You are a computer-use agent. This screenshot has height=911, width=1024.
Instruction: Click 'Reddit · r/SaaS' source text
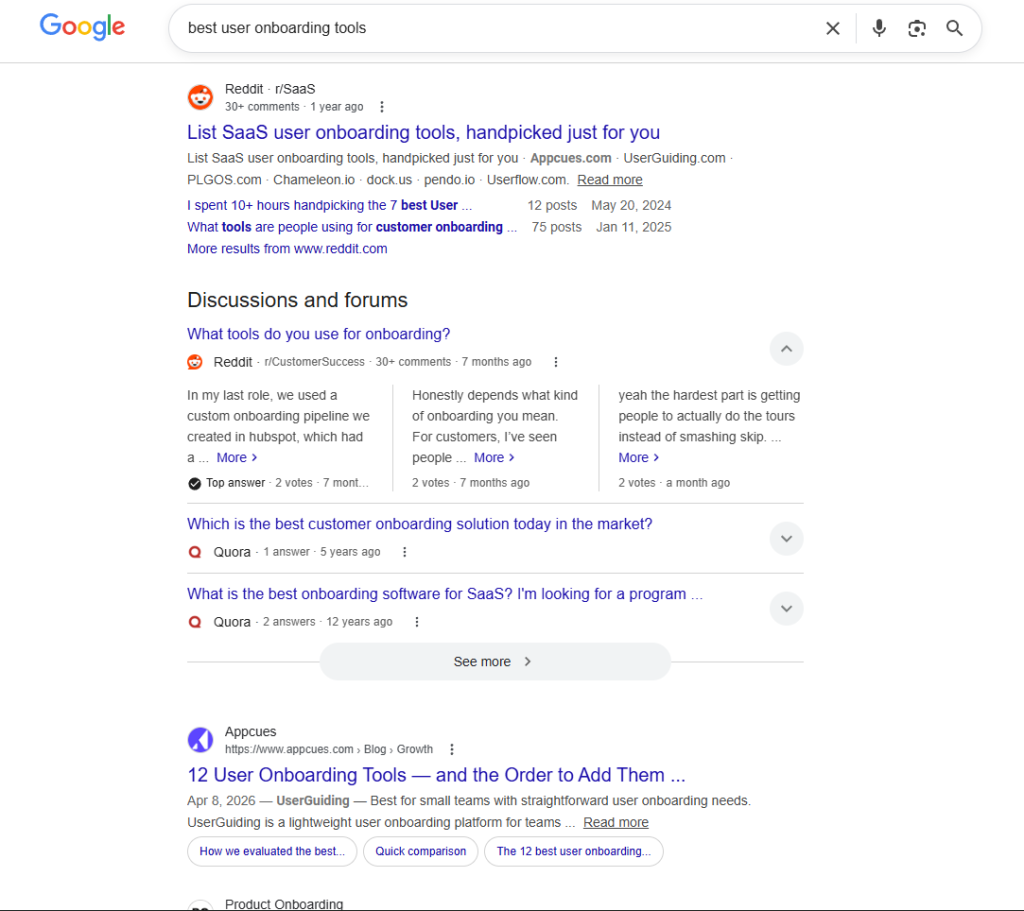tap(270, 89)
